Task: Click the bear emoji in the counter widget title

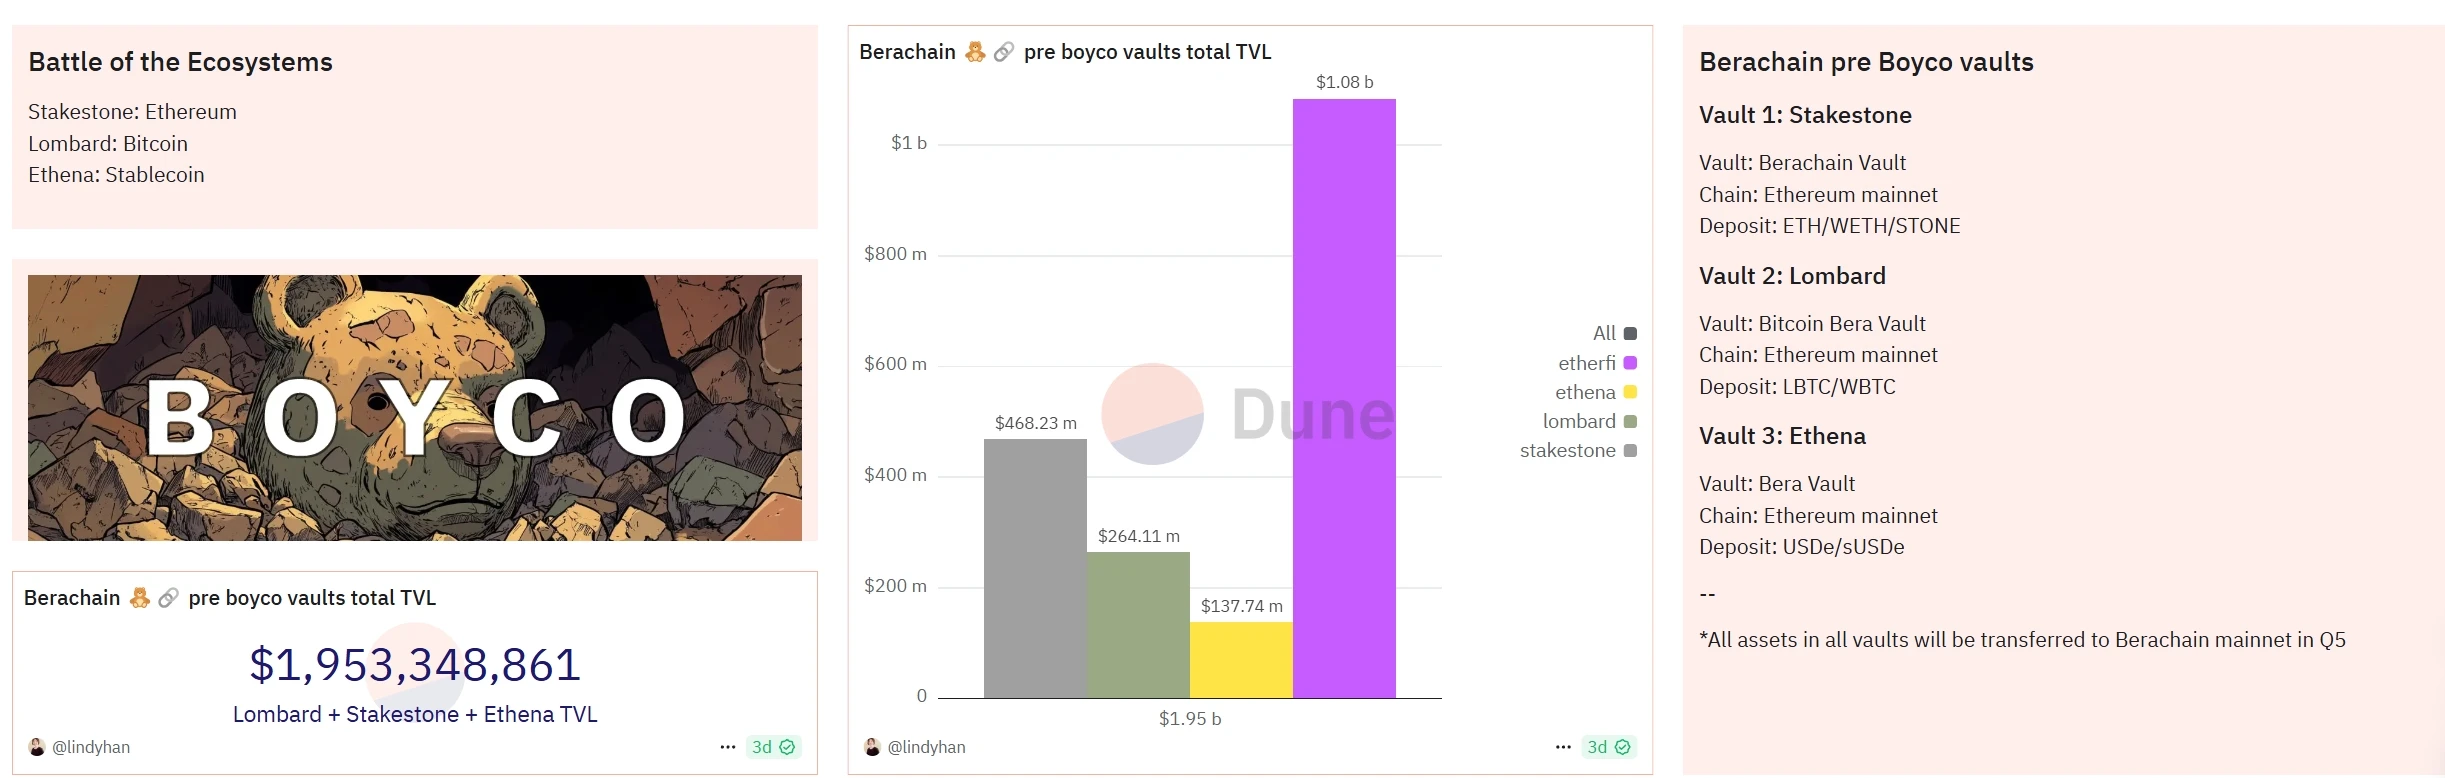Action: 140,598
